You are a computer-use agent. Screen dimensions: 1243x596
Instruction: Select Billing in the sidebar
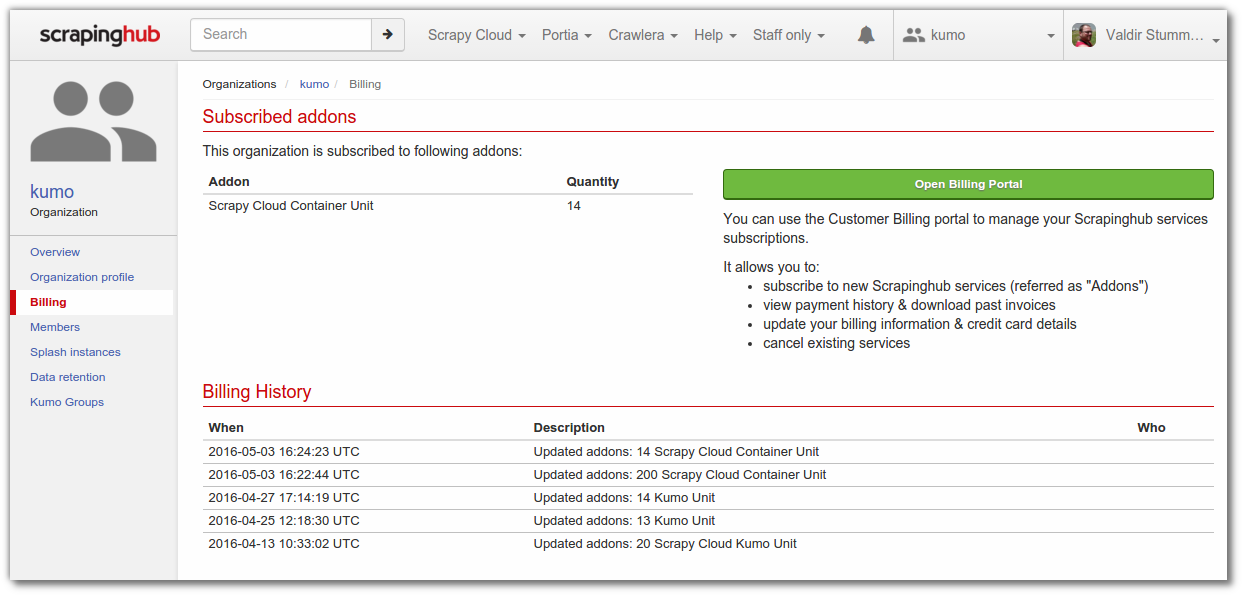click(48, 302)
